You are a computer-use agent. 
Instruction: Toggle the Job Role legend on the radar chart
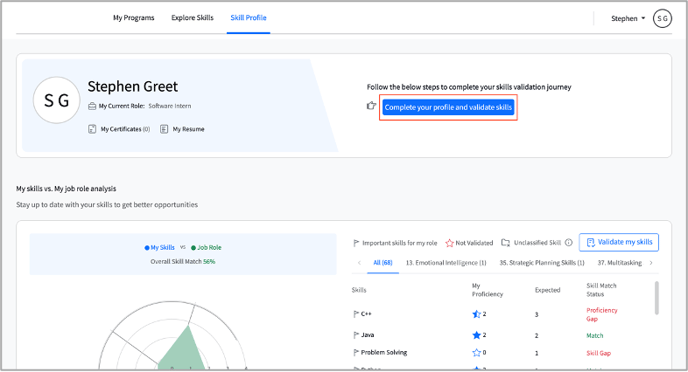tap(206, 247)
